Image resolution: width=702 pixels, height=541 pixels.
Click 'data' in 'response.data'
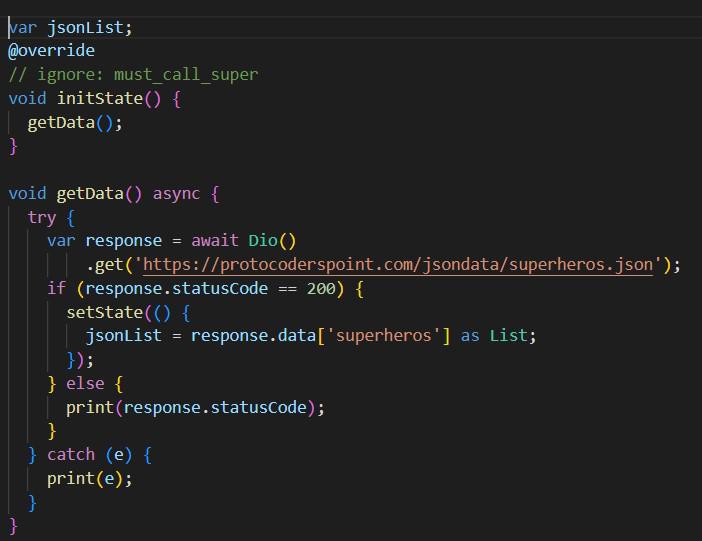pos(297,335)
